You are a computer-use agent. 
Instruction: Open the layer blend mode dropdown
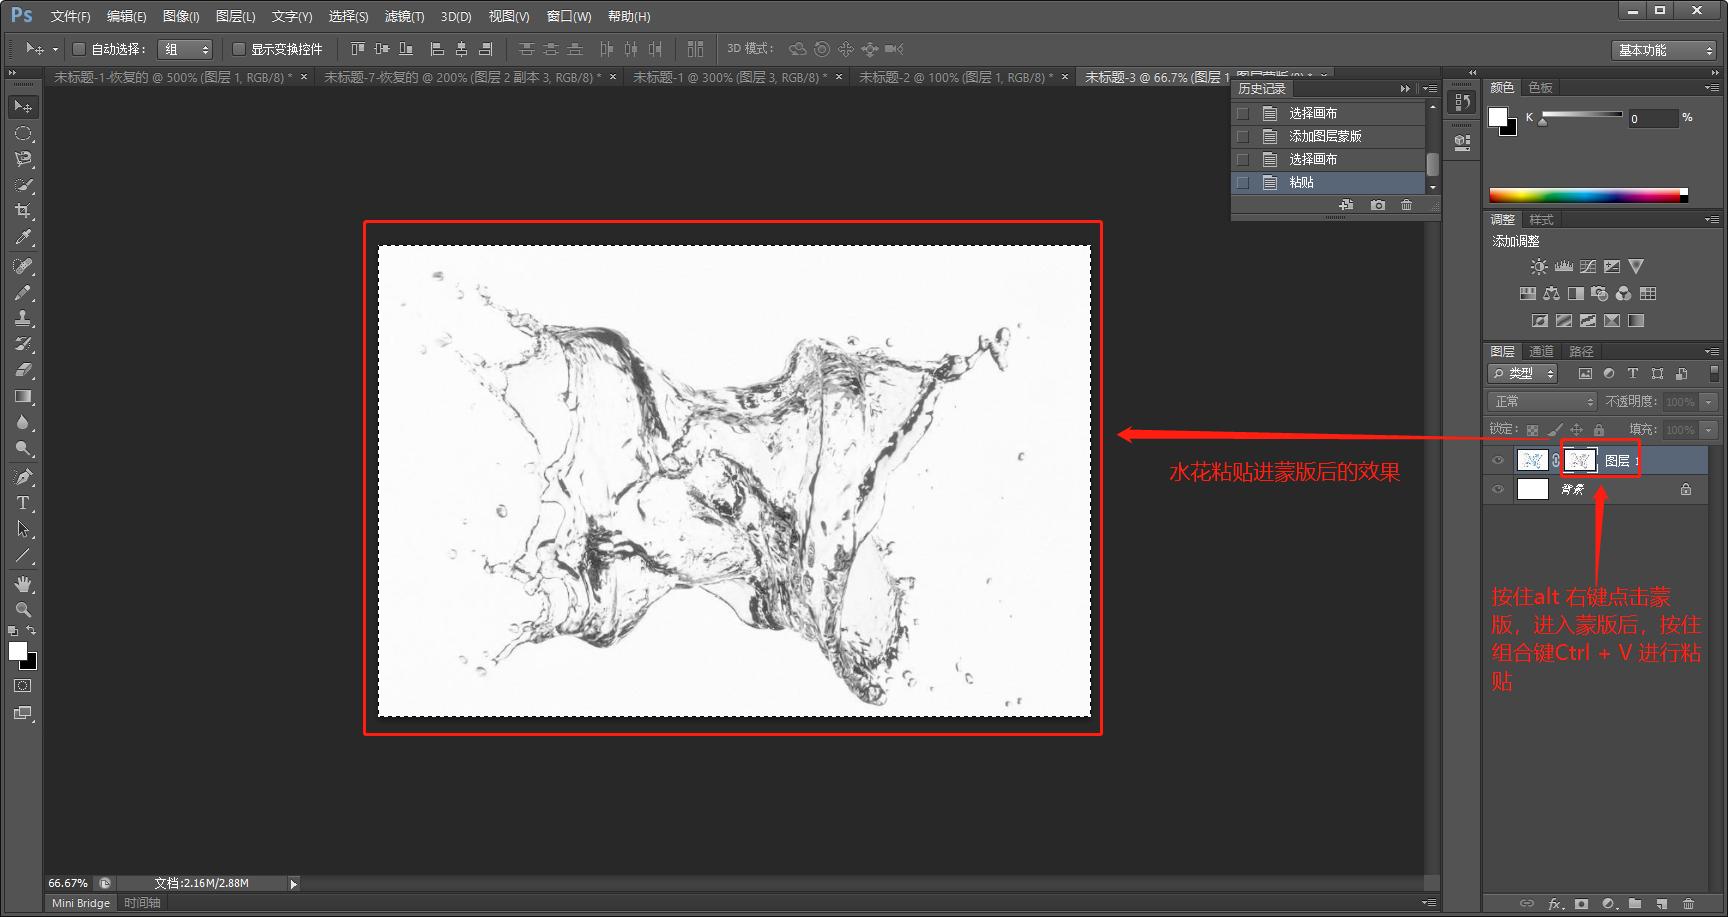click(x=1541, y=401)
